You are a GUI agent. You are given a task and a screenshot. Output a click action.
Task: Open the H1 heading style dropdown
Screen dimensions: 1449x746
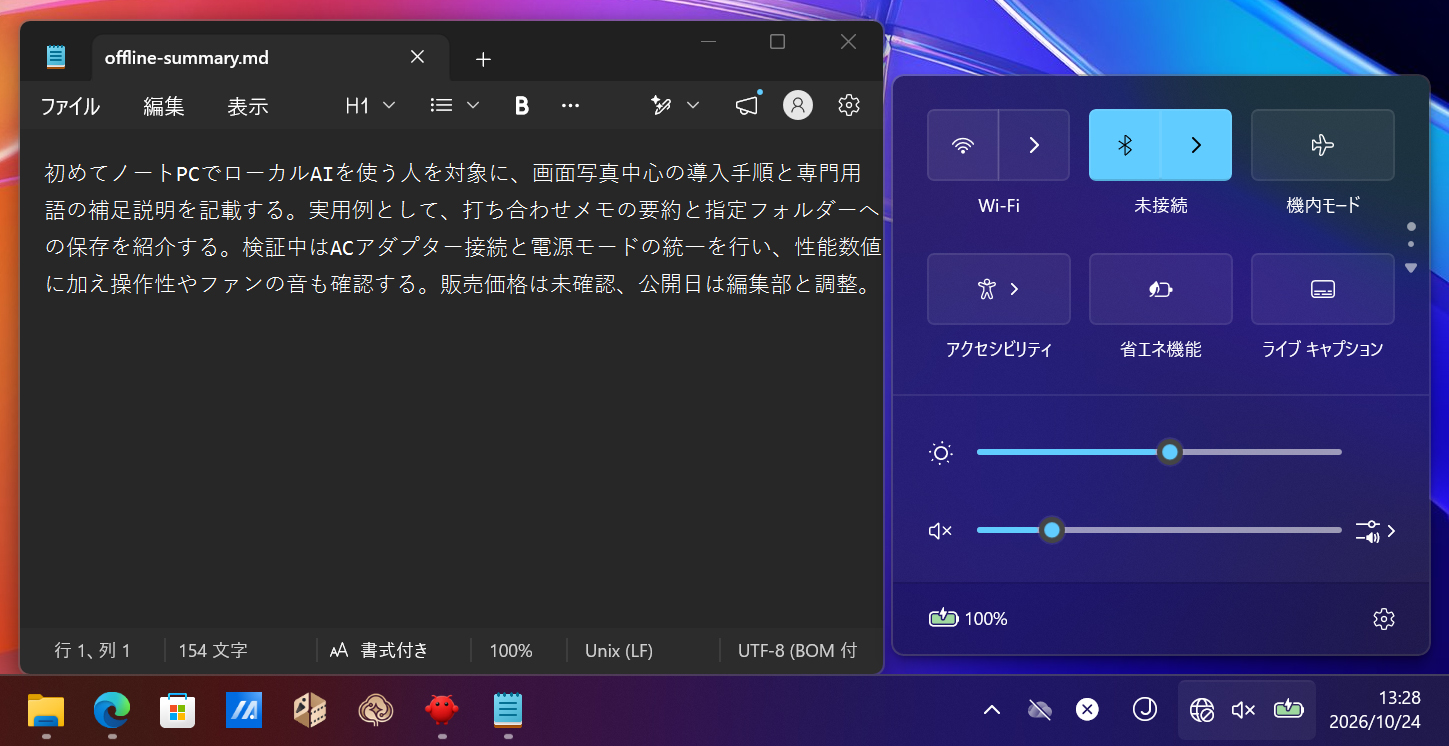(370, 105)
